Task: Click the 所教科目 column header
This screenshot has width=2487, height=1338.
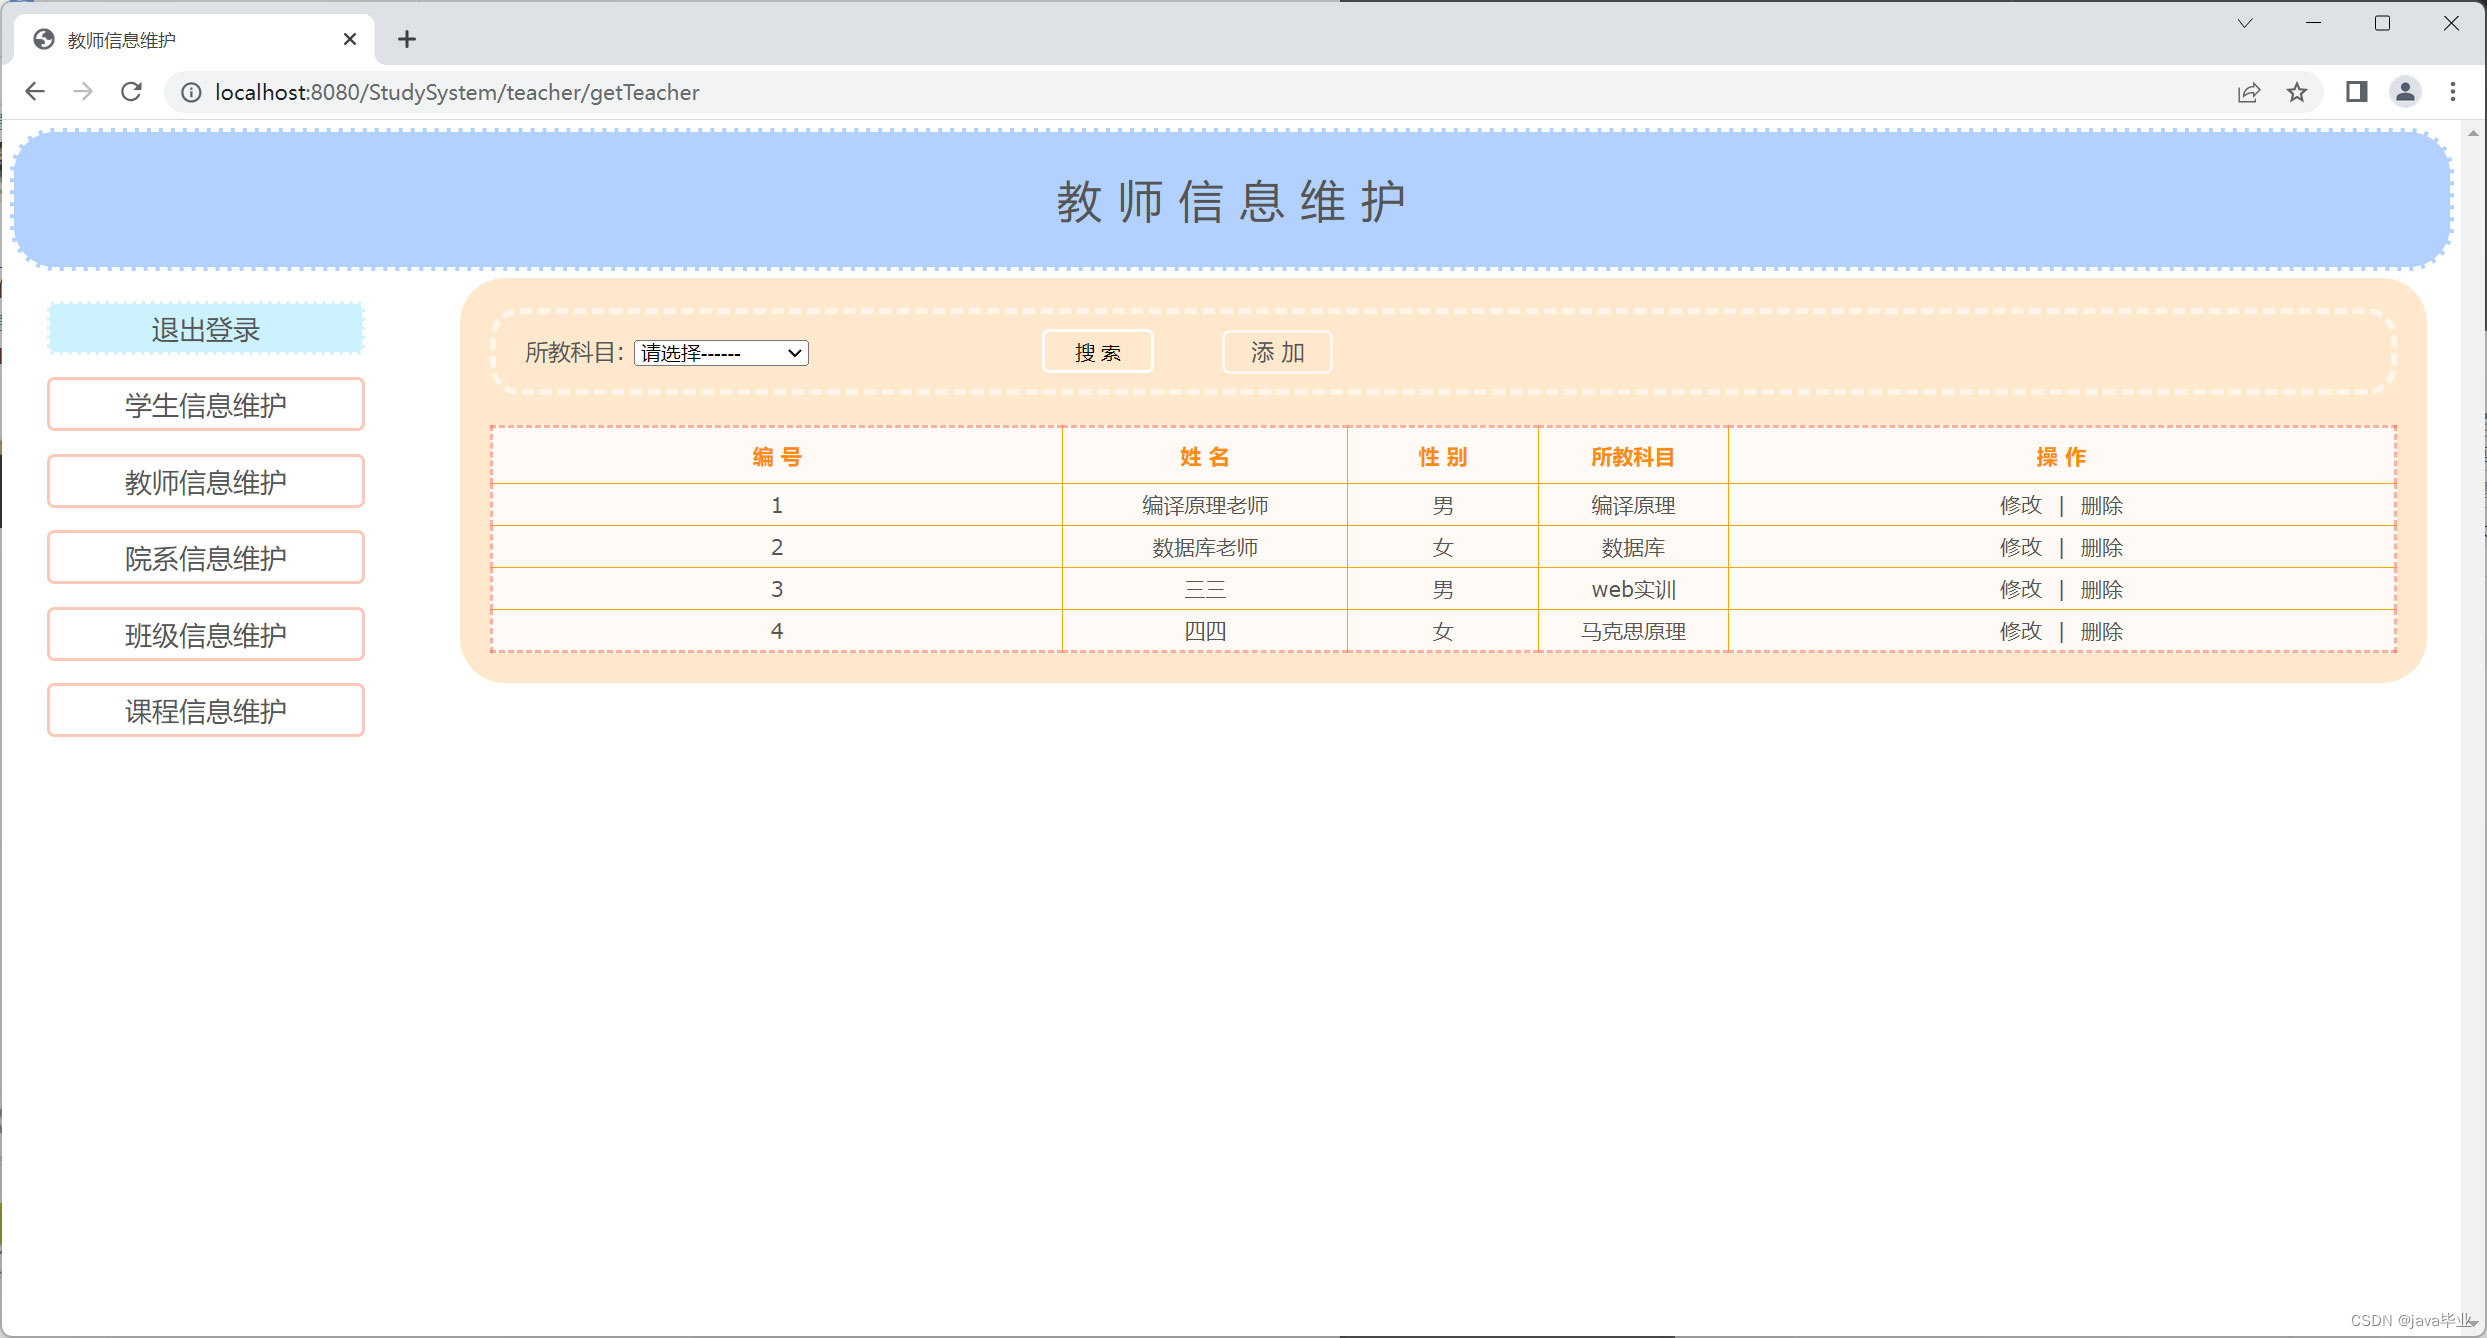Action: pos(1633,457)
